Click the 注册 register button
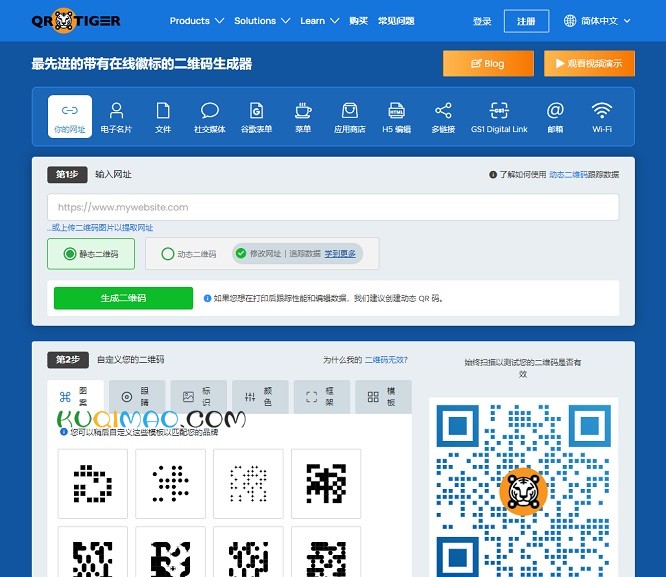666x577 pixels. (526, 21)
